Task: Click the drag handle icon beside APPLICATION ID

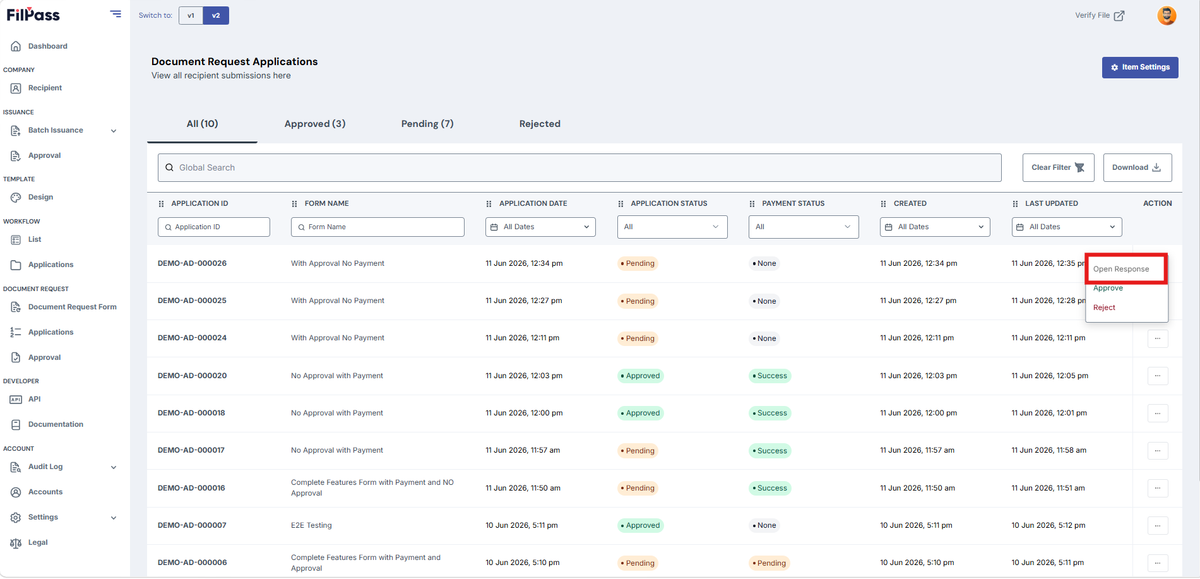Action: pyautogui.click(x=162, y=204)
